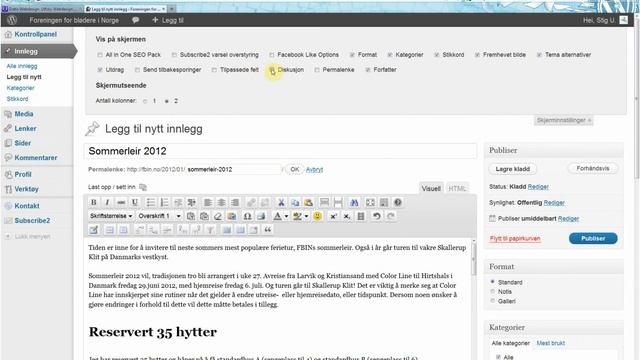Open Overskrift 1 format dropdown
Viewport: 640px width, 360px height.
pyautogui.click(x=159, y=216)
